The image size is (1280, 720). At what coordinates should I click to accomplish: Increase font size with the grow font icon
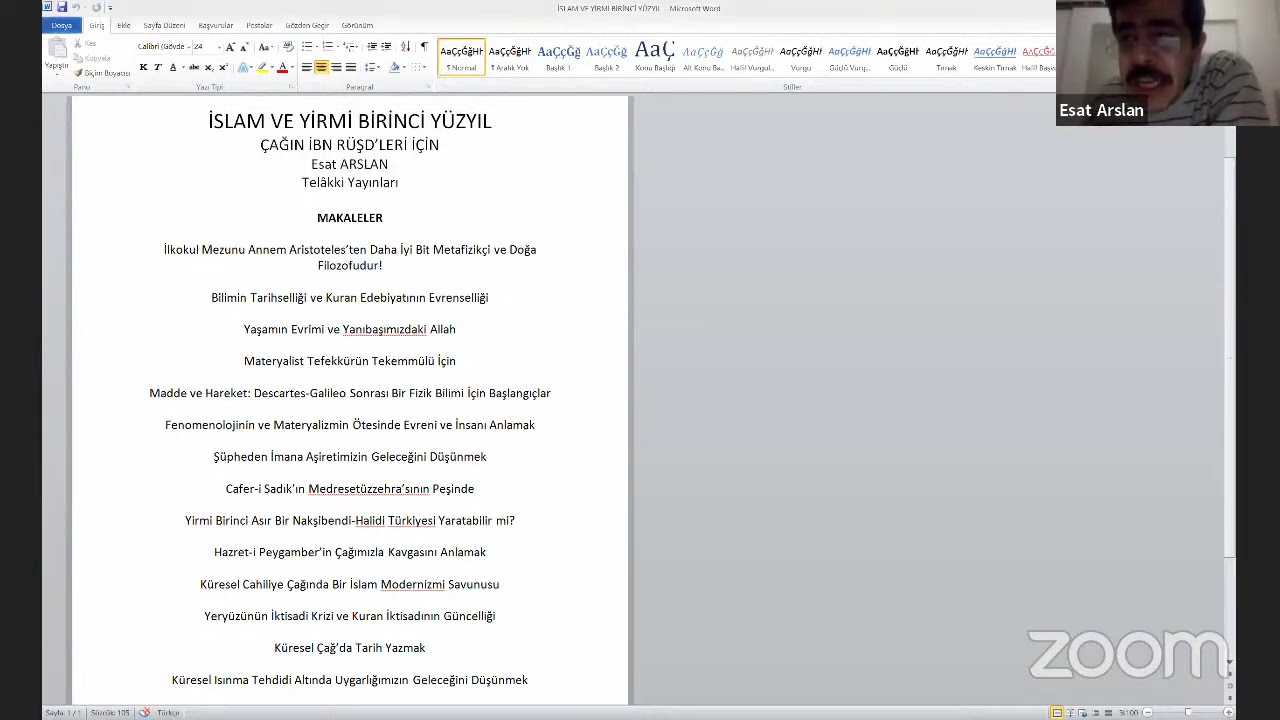[x=230, y=47]
